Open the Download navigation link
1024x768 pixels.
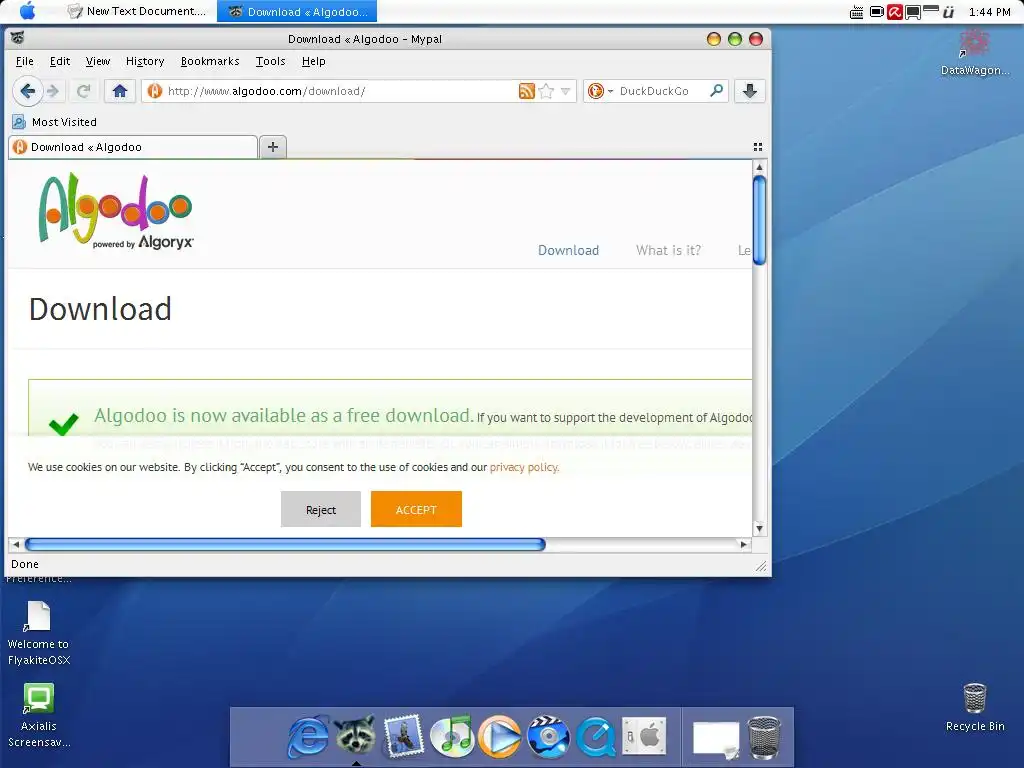click(568, 250)
